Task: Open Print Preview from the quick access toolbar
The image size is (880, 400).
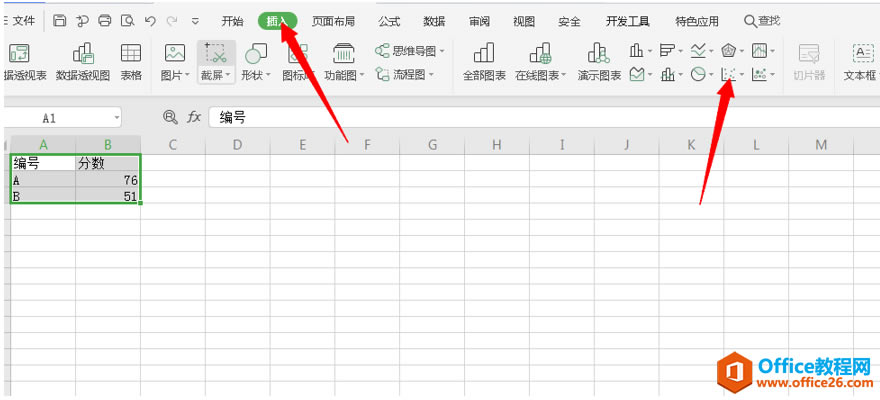Action: click(x=128, y=21)
